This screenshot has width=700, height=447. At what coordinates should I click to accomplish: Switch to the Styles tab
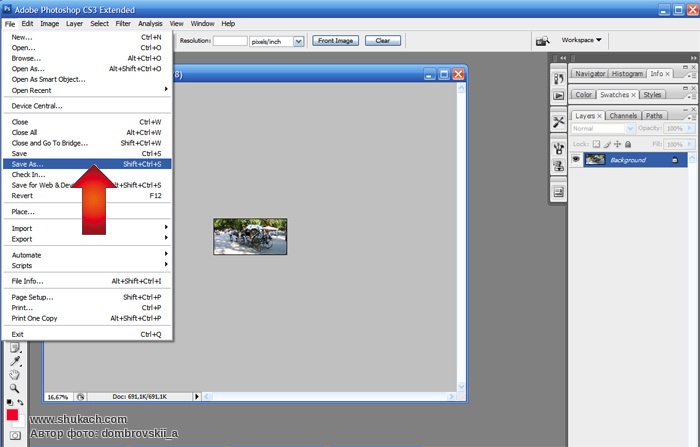[652, 95]
